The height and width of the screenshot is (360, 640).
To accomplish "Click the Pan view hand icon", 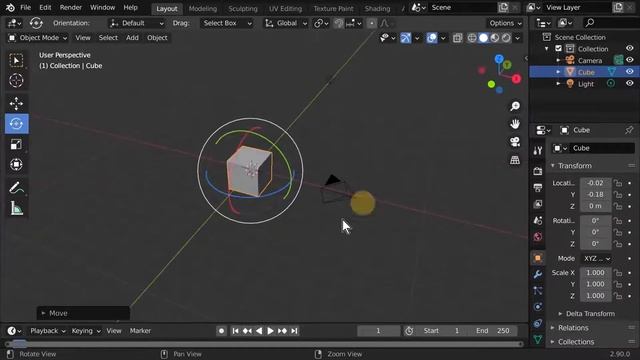I will click(x=515, y=124).
